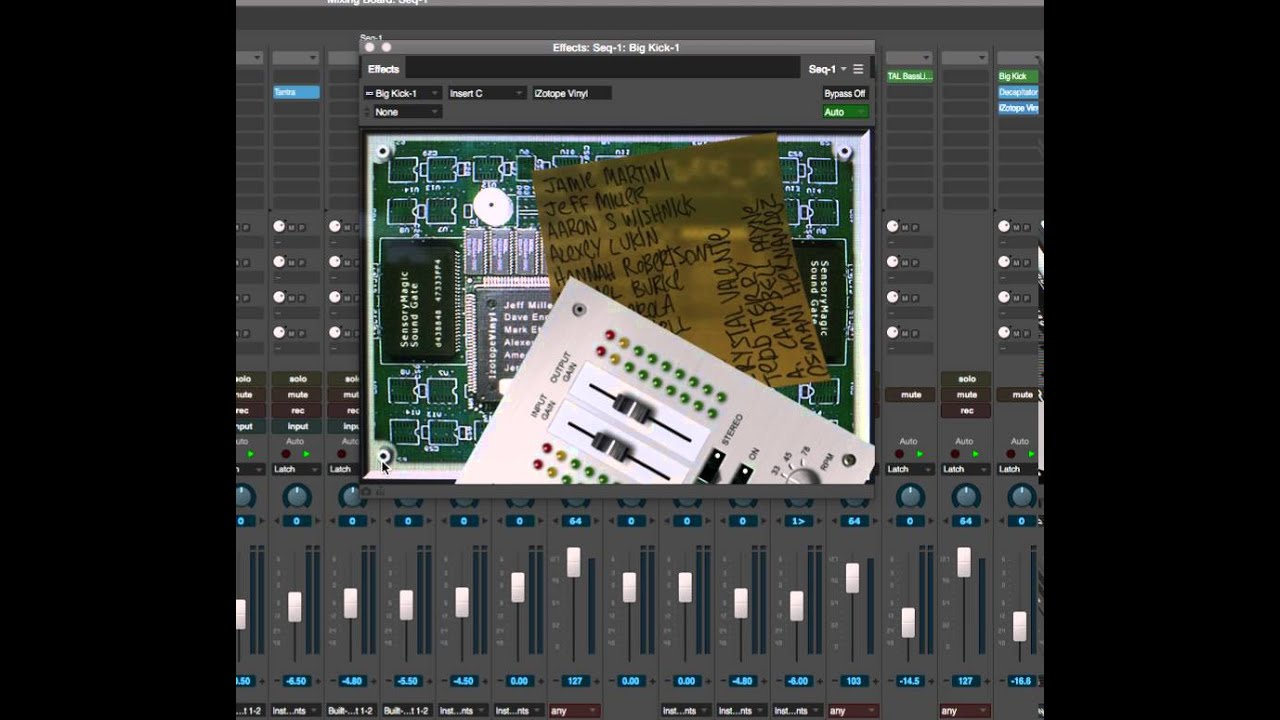Record-enable the -6.50 channel strip
Screen dimensions: 1280x720
297,410
